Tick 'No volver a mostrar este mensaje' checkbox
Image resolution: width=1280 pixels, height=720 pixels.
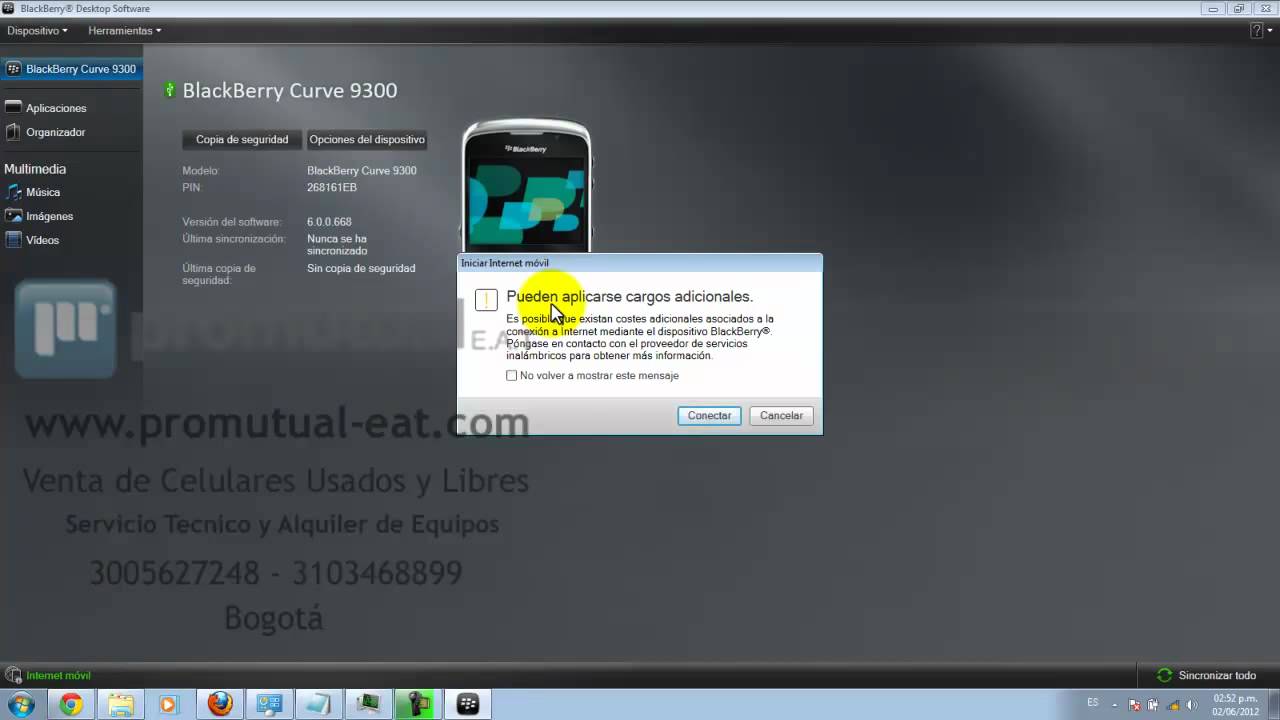[512, 376]
